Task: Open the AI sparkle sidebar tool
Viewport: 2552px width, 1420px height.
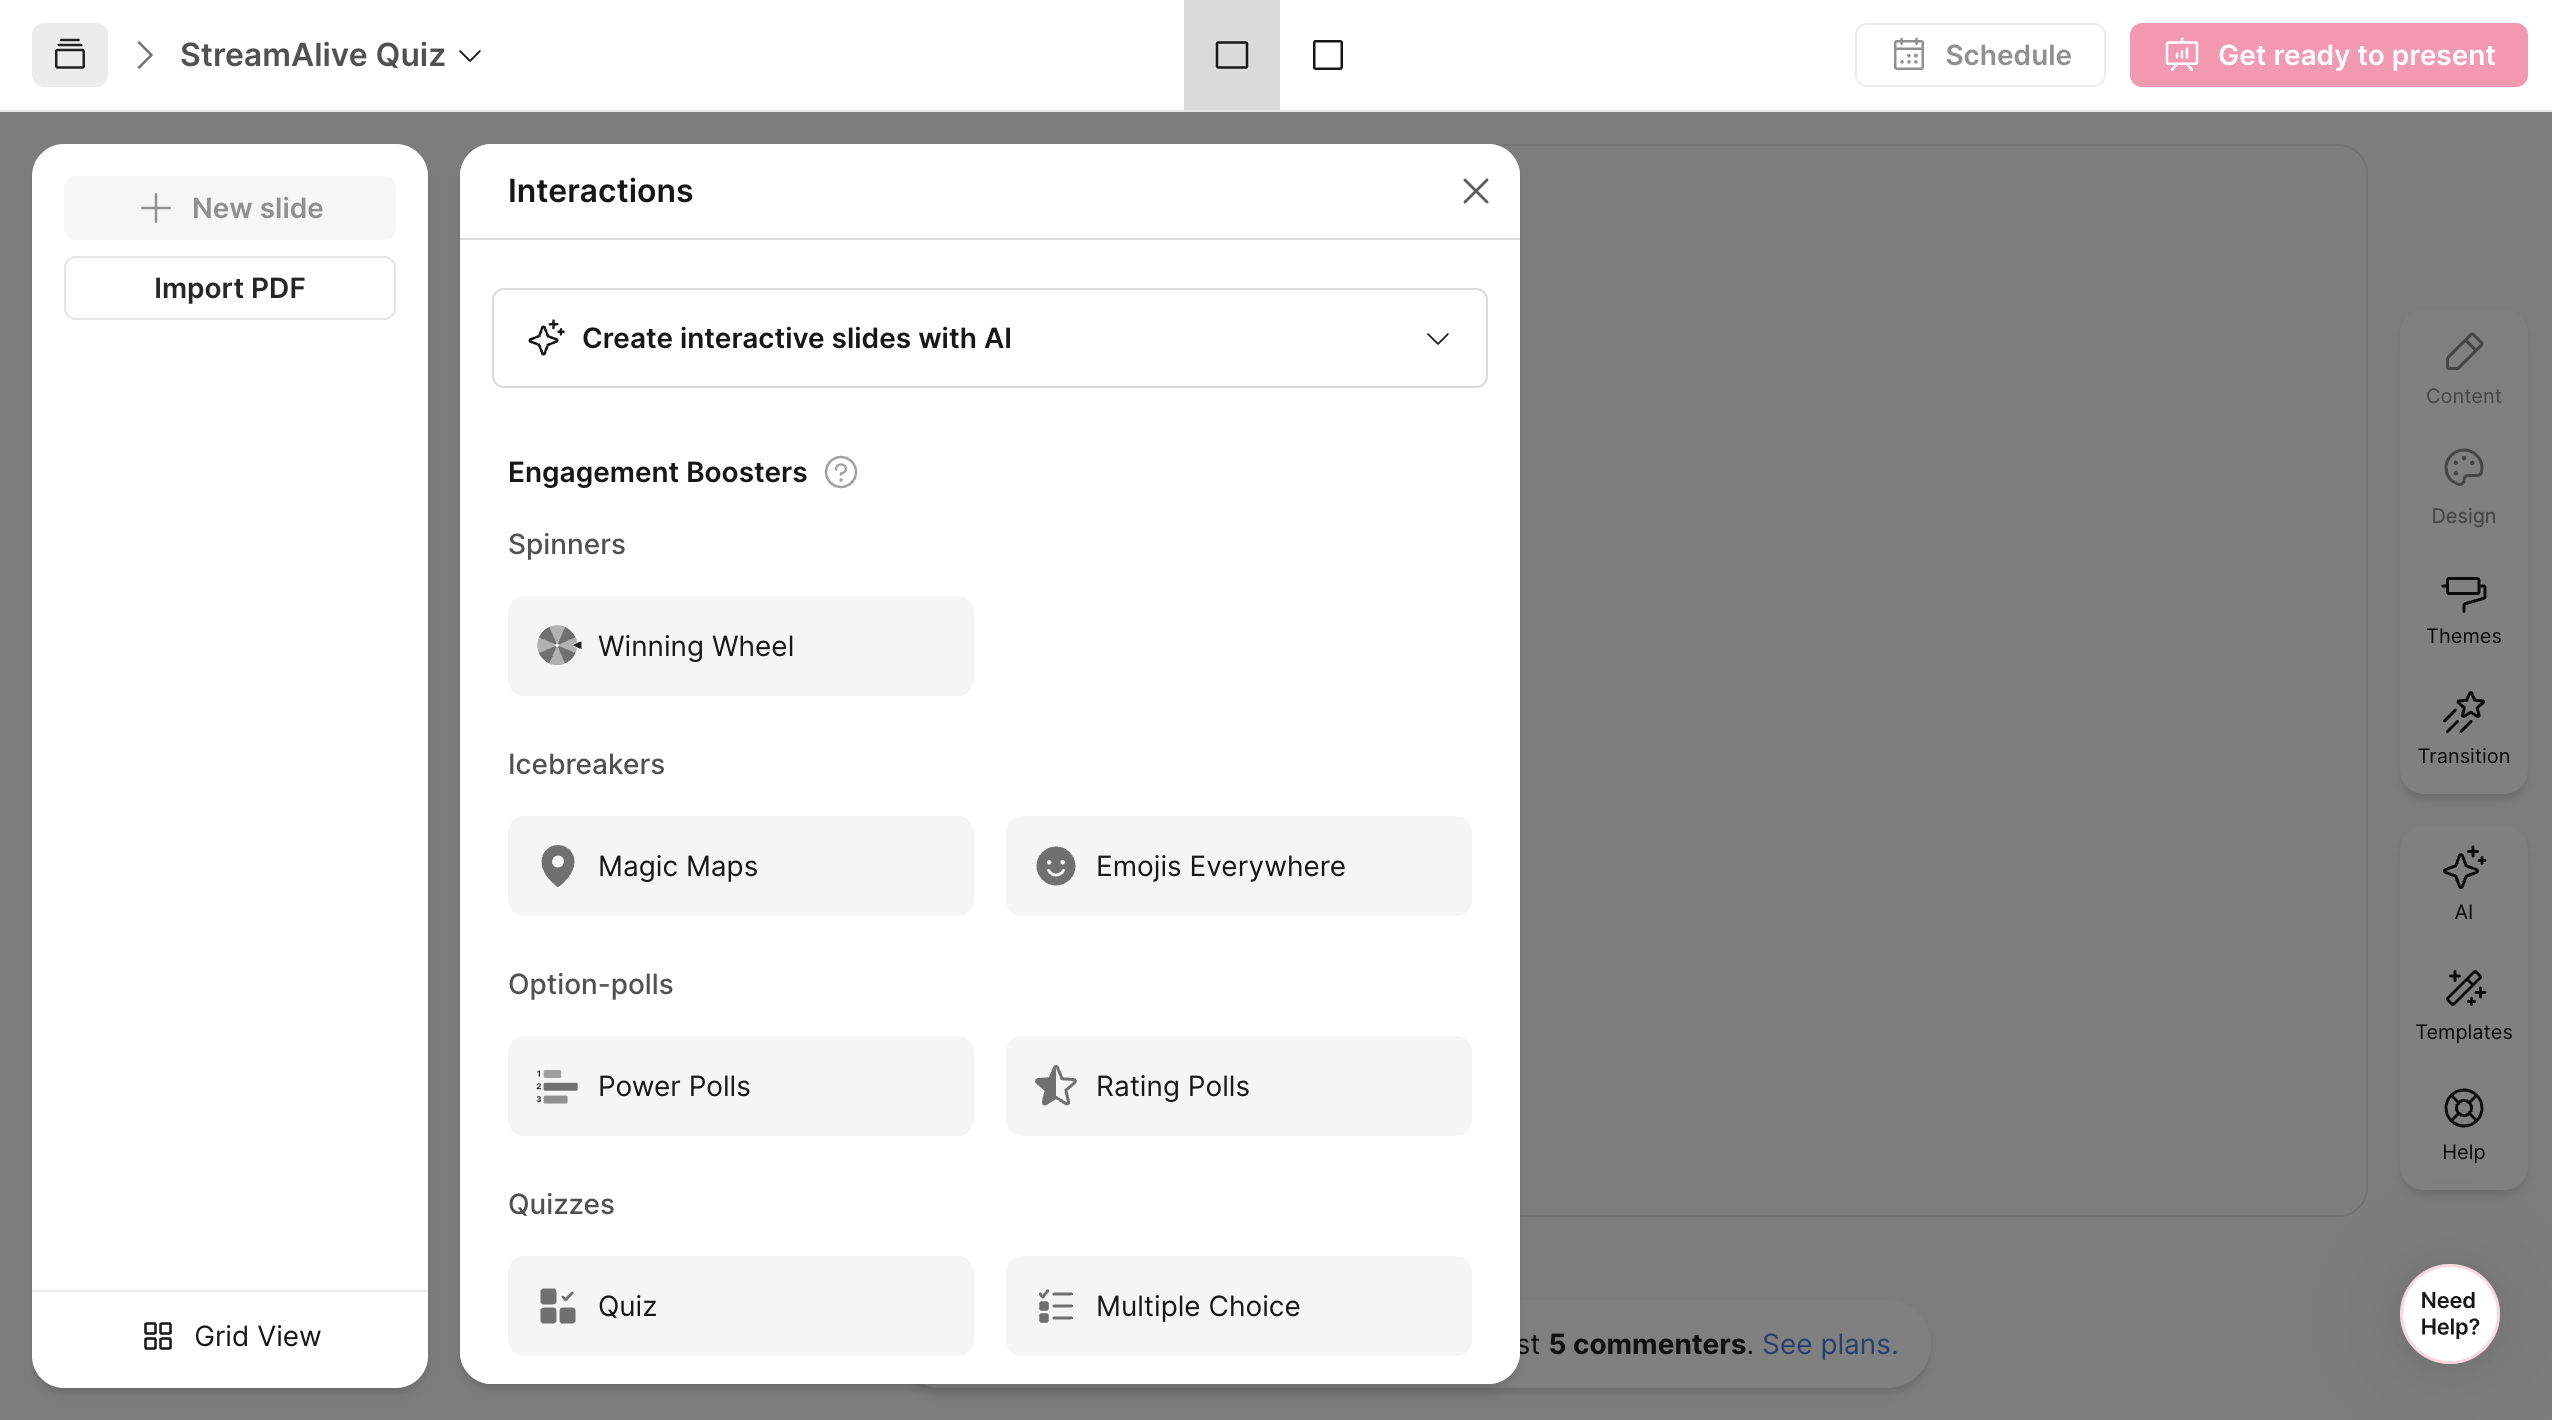Action: pos(2463,884)
